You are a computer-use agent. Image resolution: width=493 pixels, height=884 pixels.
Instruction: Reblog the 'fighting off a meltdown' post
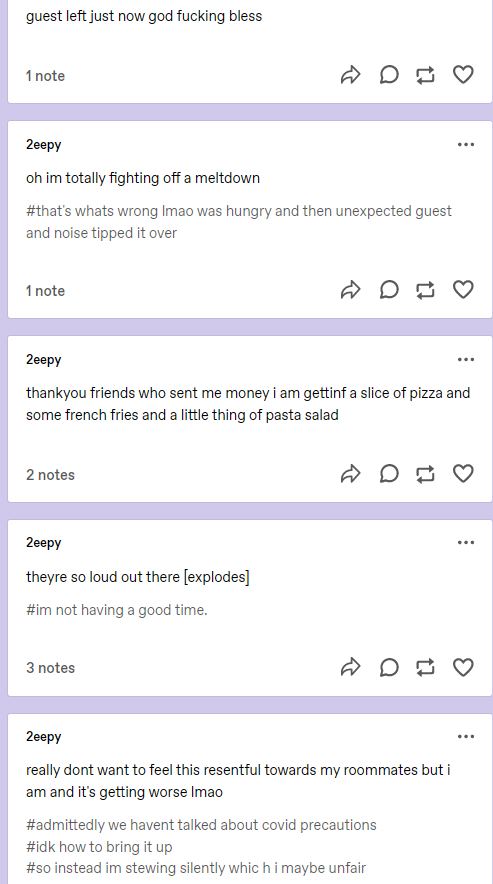pos(425,290)
